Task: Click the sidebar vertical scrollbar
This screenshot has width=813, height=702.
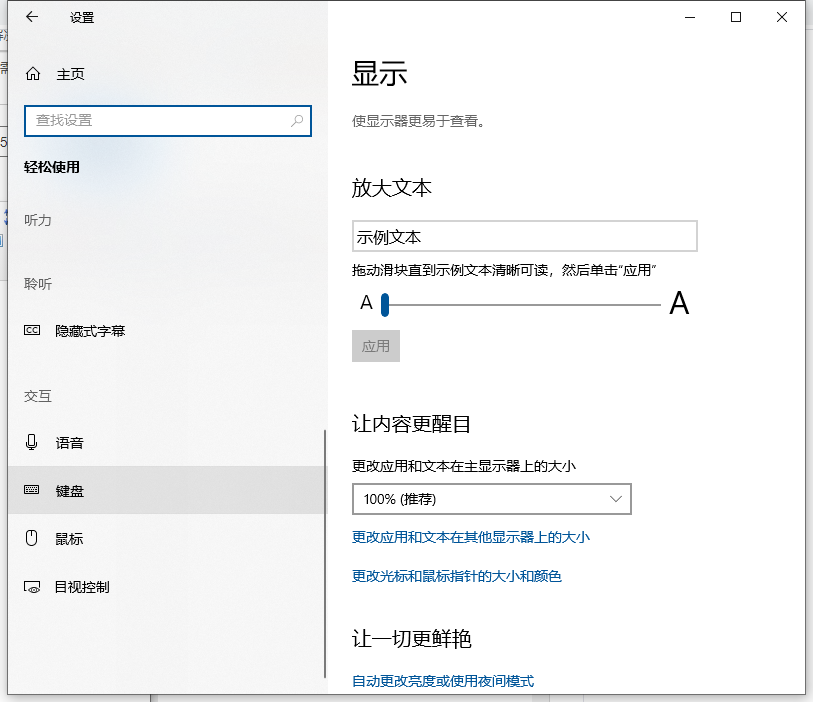Action: pos(324,550)
